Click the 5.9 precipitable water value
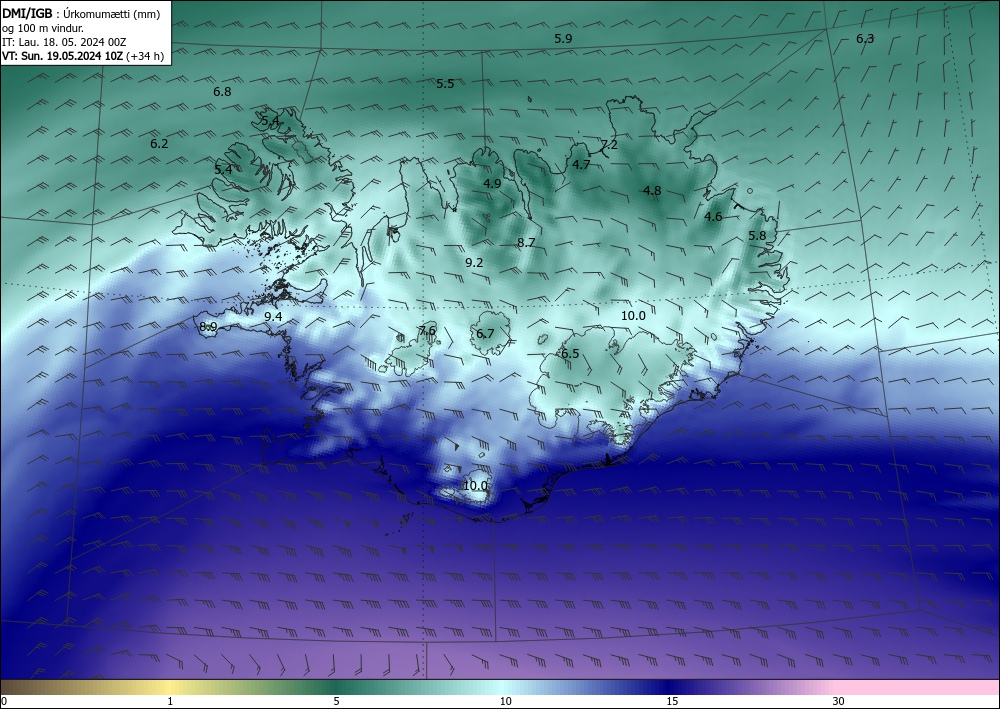Image resolution: width=1000 pixels, height=709 pixels. click(563, 38)
